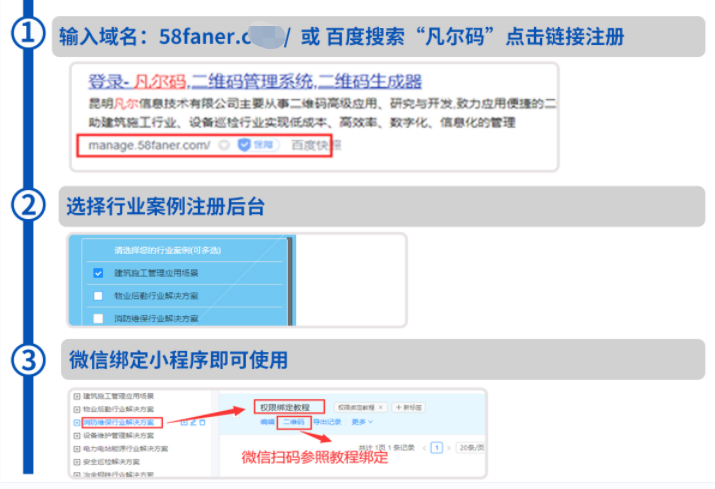The width and height of the screenshot is (715, 489).
Task: Click the 编辑 action link
Action: coord(267,422)
